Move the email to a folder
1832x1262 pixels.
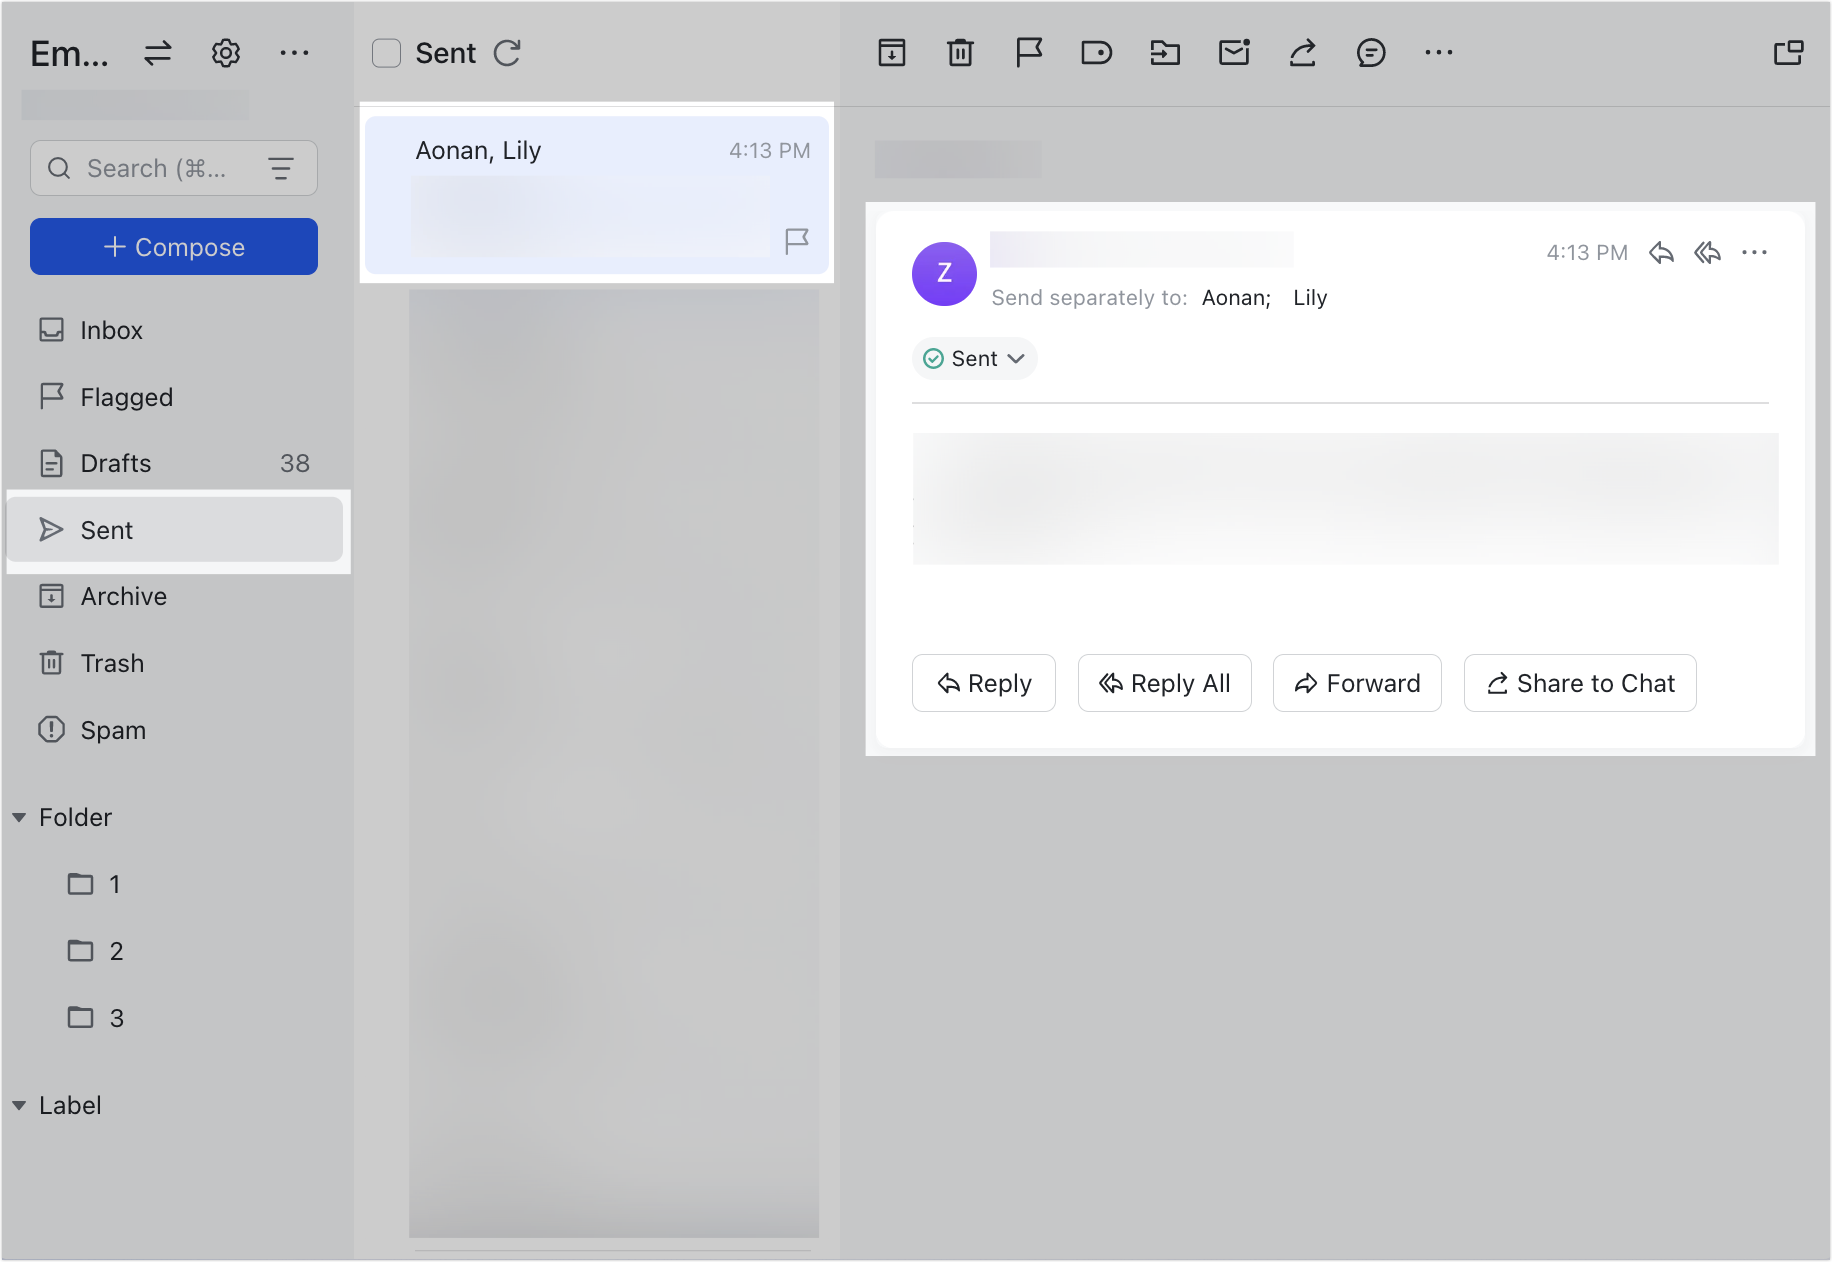(1165, 52)
